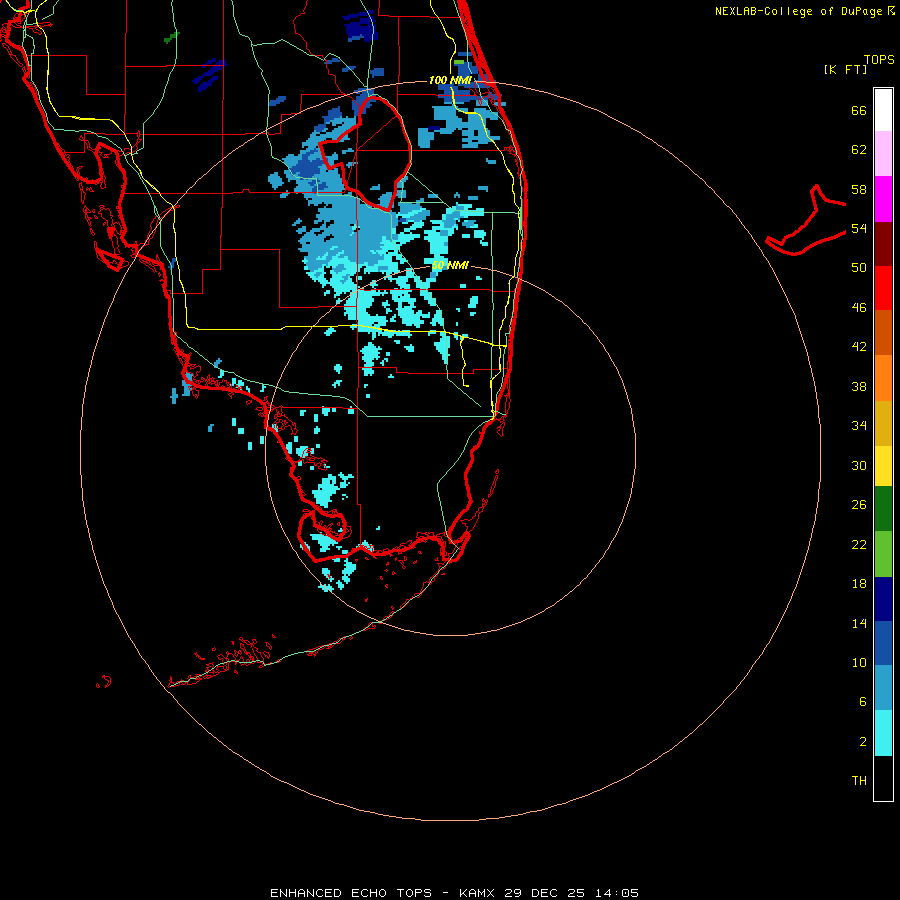Select the light pink legend color band
This screenshot has height=900, width=900.
883,153
